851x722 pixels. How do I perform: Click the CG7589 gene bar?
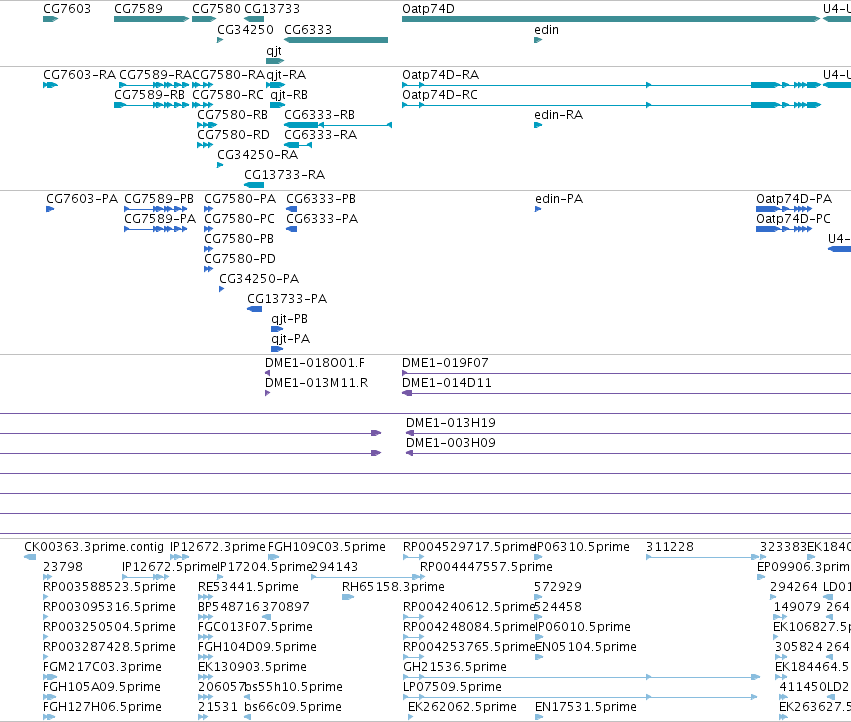[x=151, y=19]
